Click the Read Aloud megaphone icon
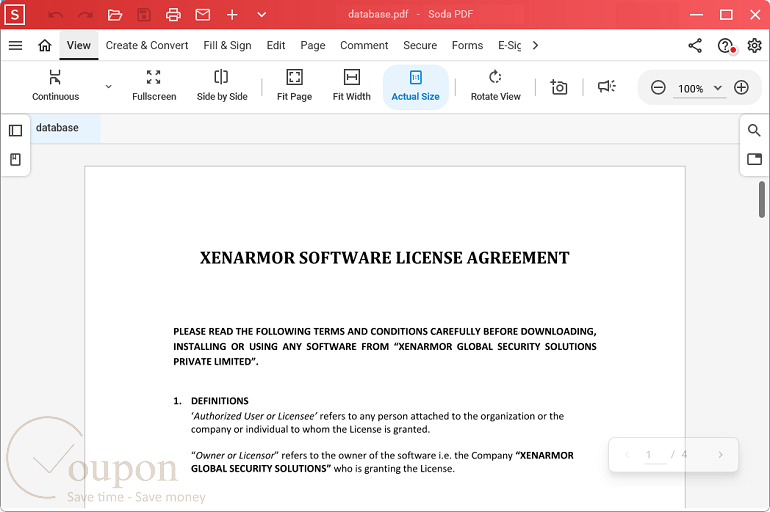 pyautogui.click(x=606, y=86)
